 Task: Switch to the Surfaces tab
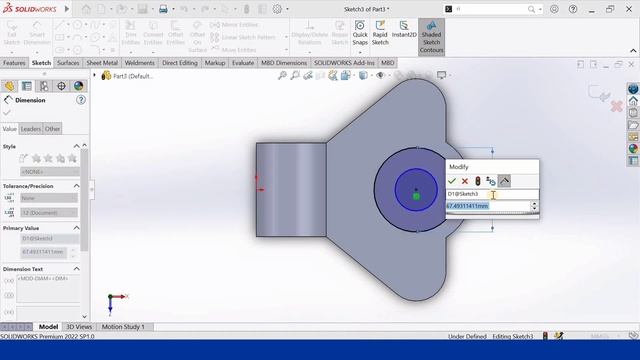click(68, 63)
